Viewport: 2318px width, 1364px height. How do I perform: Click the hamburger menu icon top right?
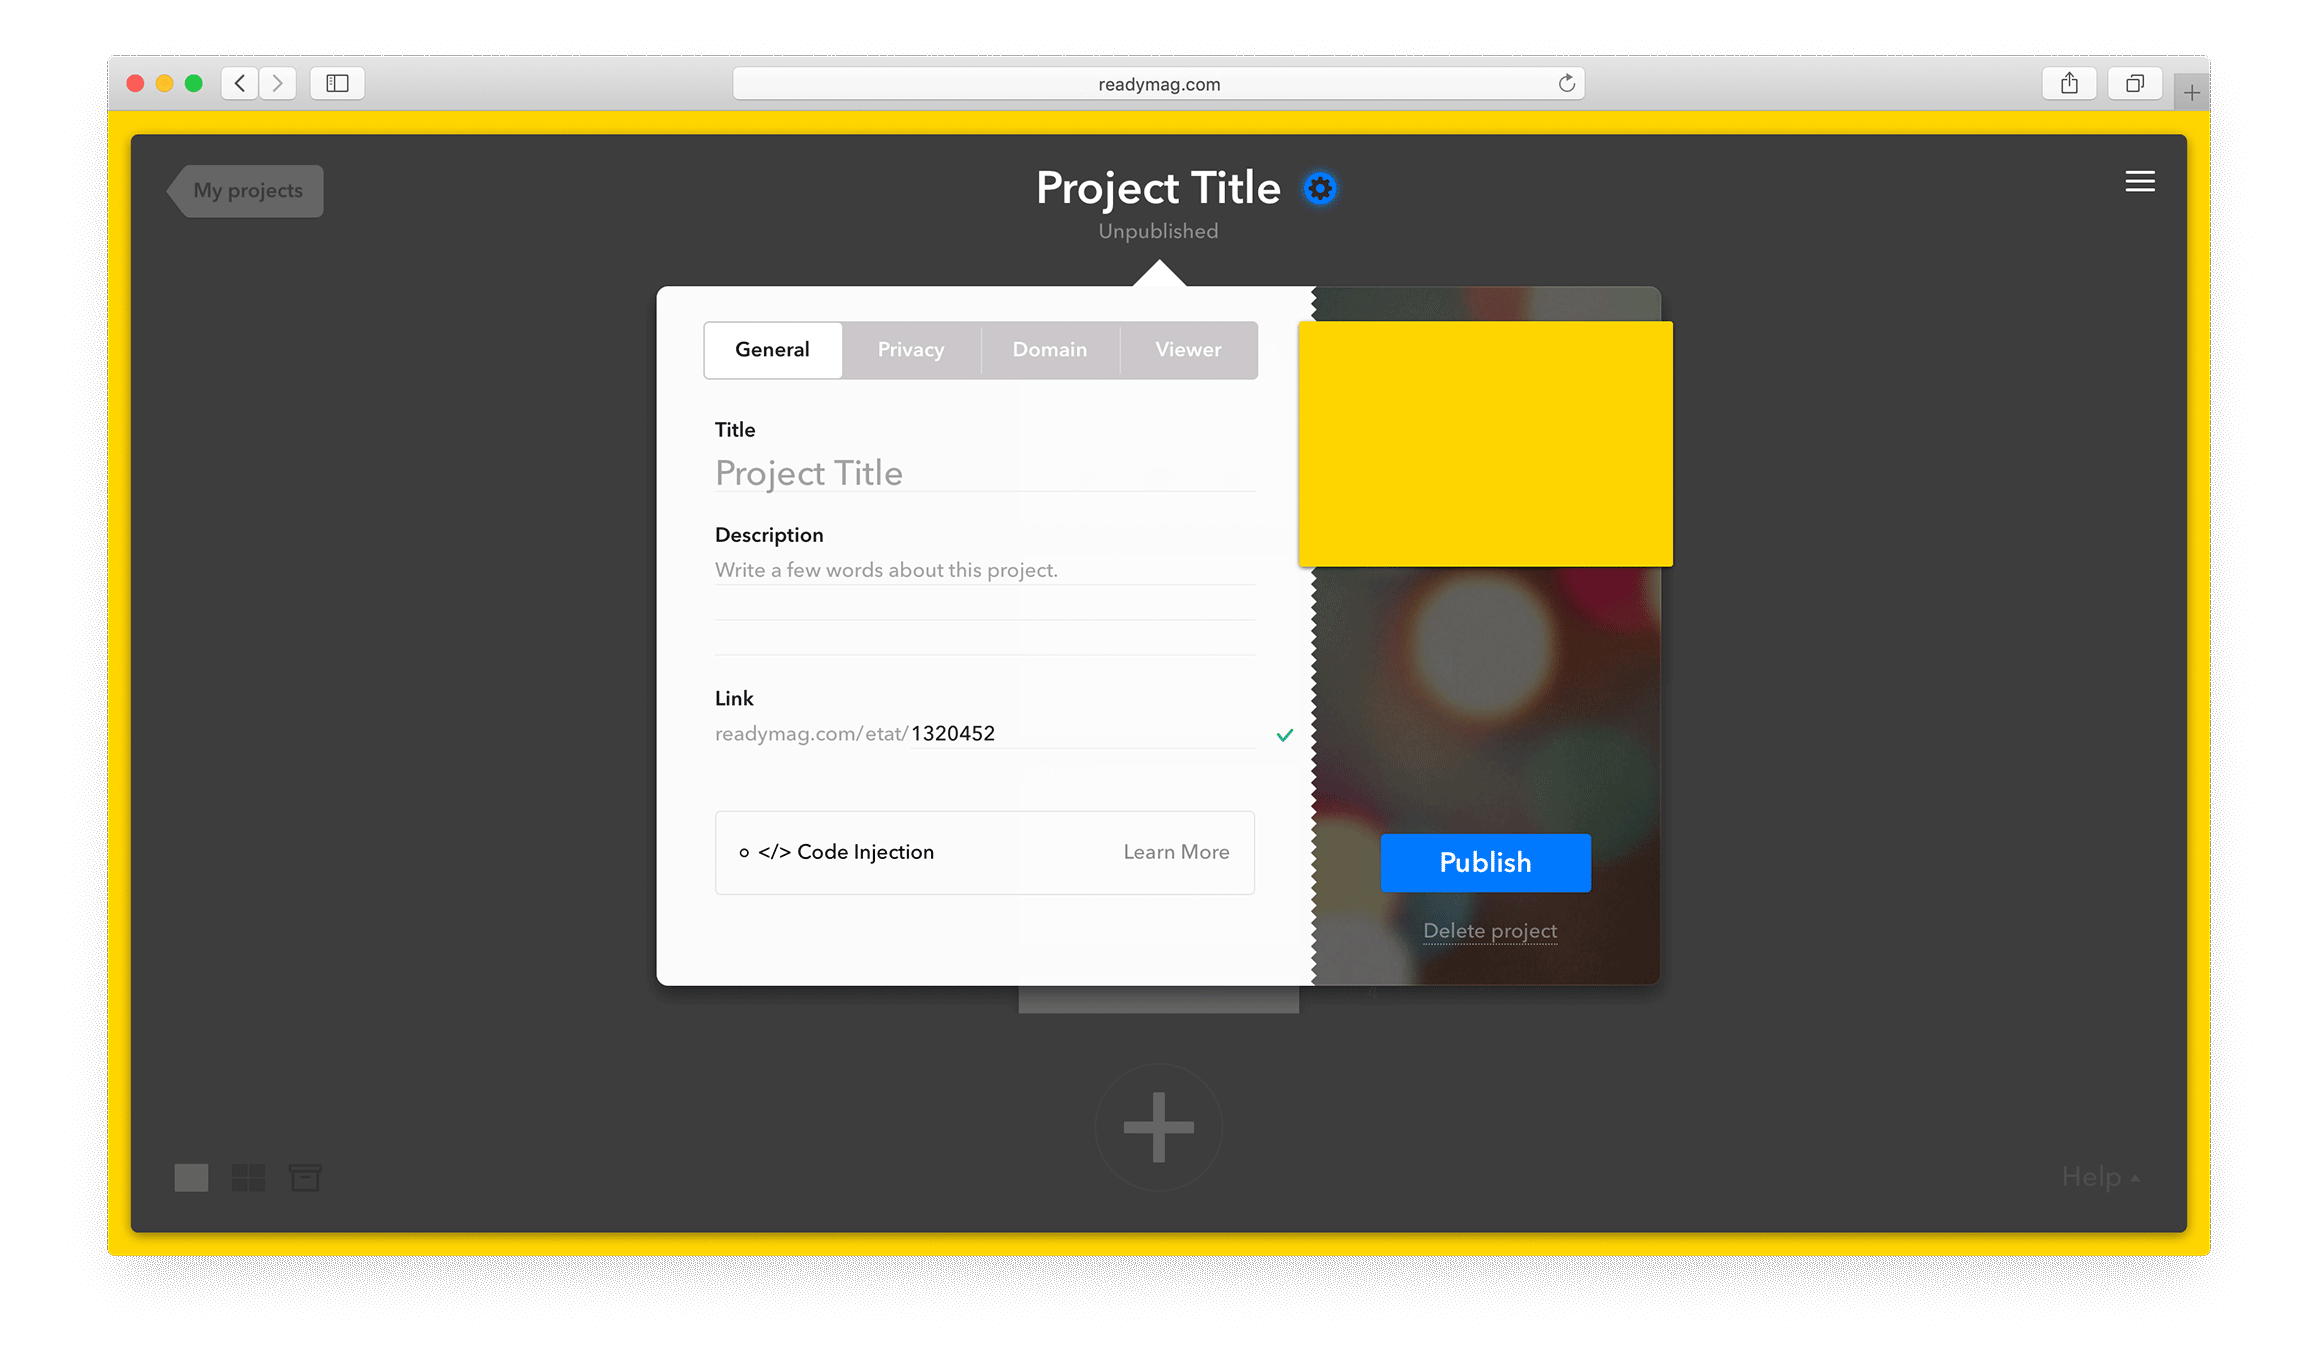pos(2139,182)
